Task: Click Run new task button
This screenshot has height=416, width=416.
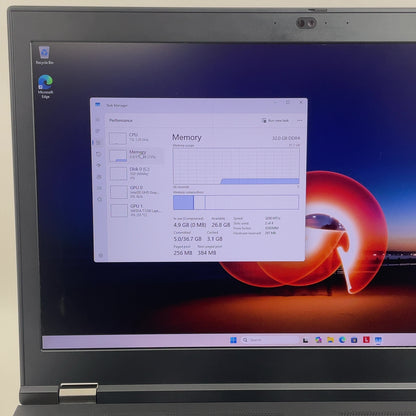Action: tap(275, 120)
